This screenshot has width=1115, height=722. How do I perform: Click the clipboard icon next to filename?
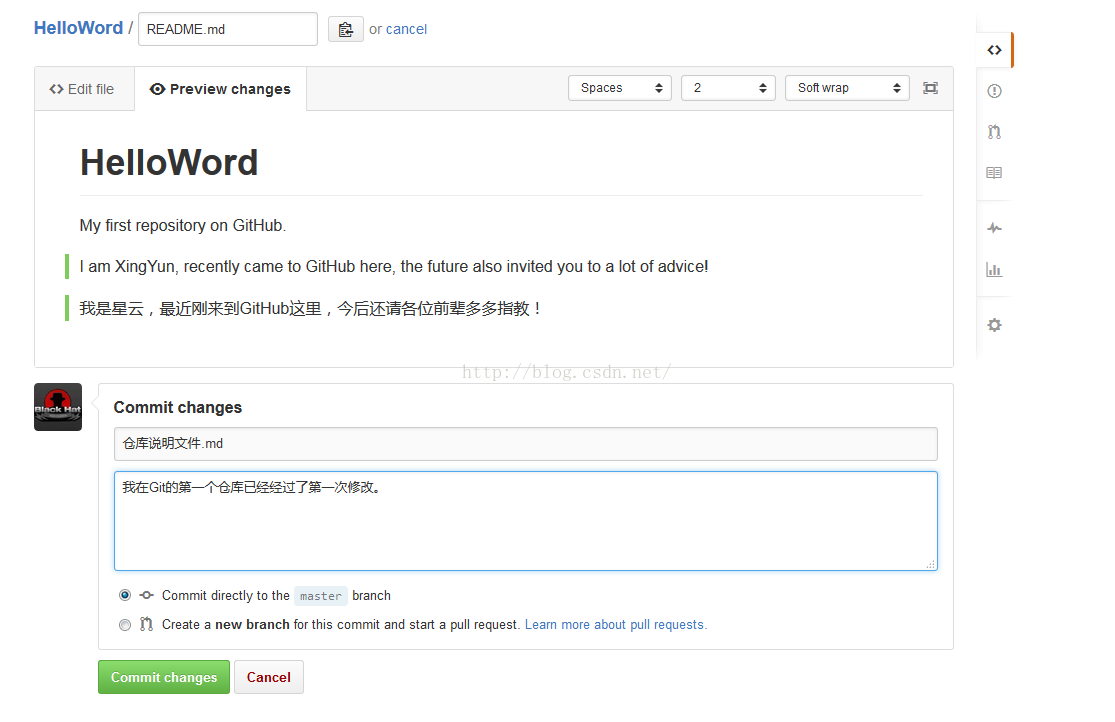point(346,30)
